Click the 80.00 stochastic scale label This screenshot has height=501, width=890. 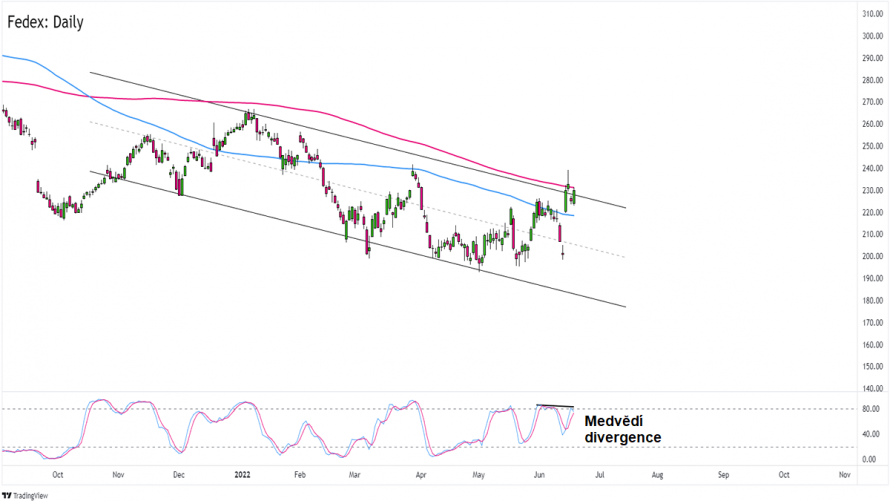870,409
